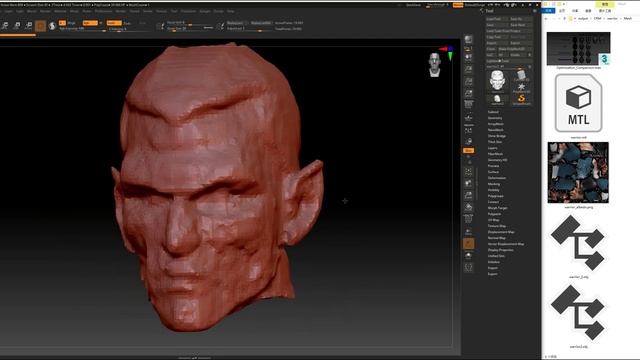The width and height of the screenshot is (640, 360).
Task: Click the white sphere icon left of Mrgb
Action: (52, 26)
